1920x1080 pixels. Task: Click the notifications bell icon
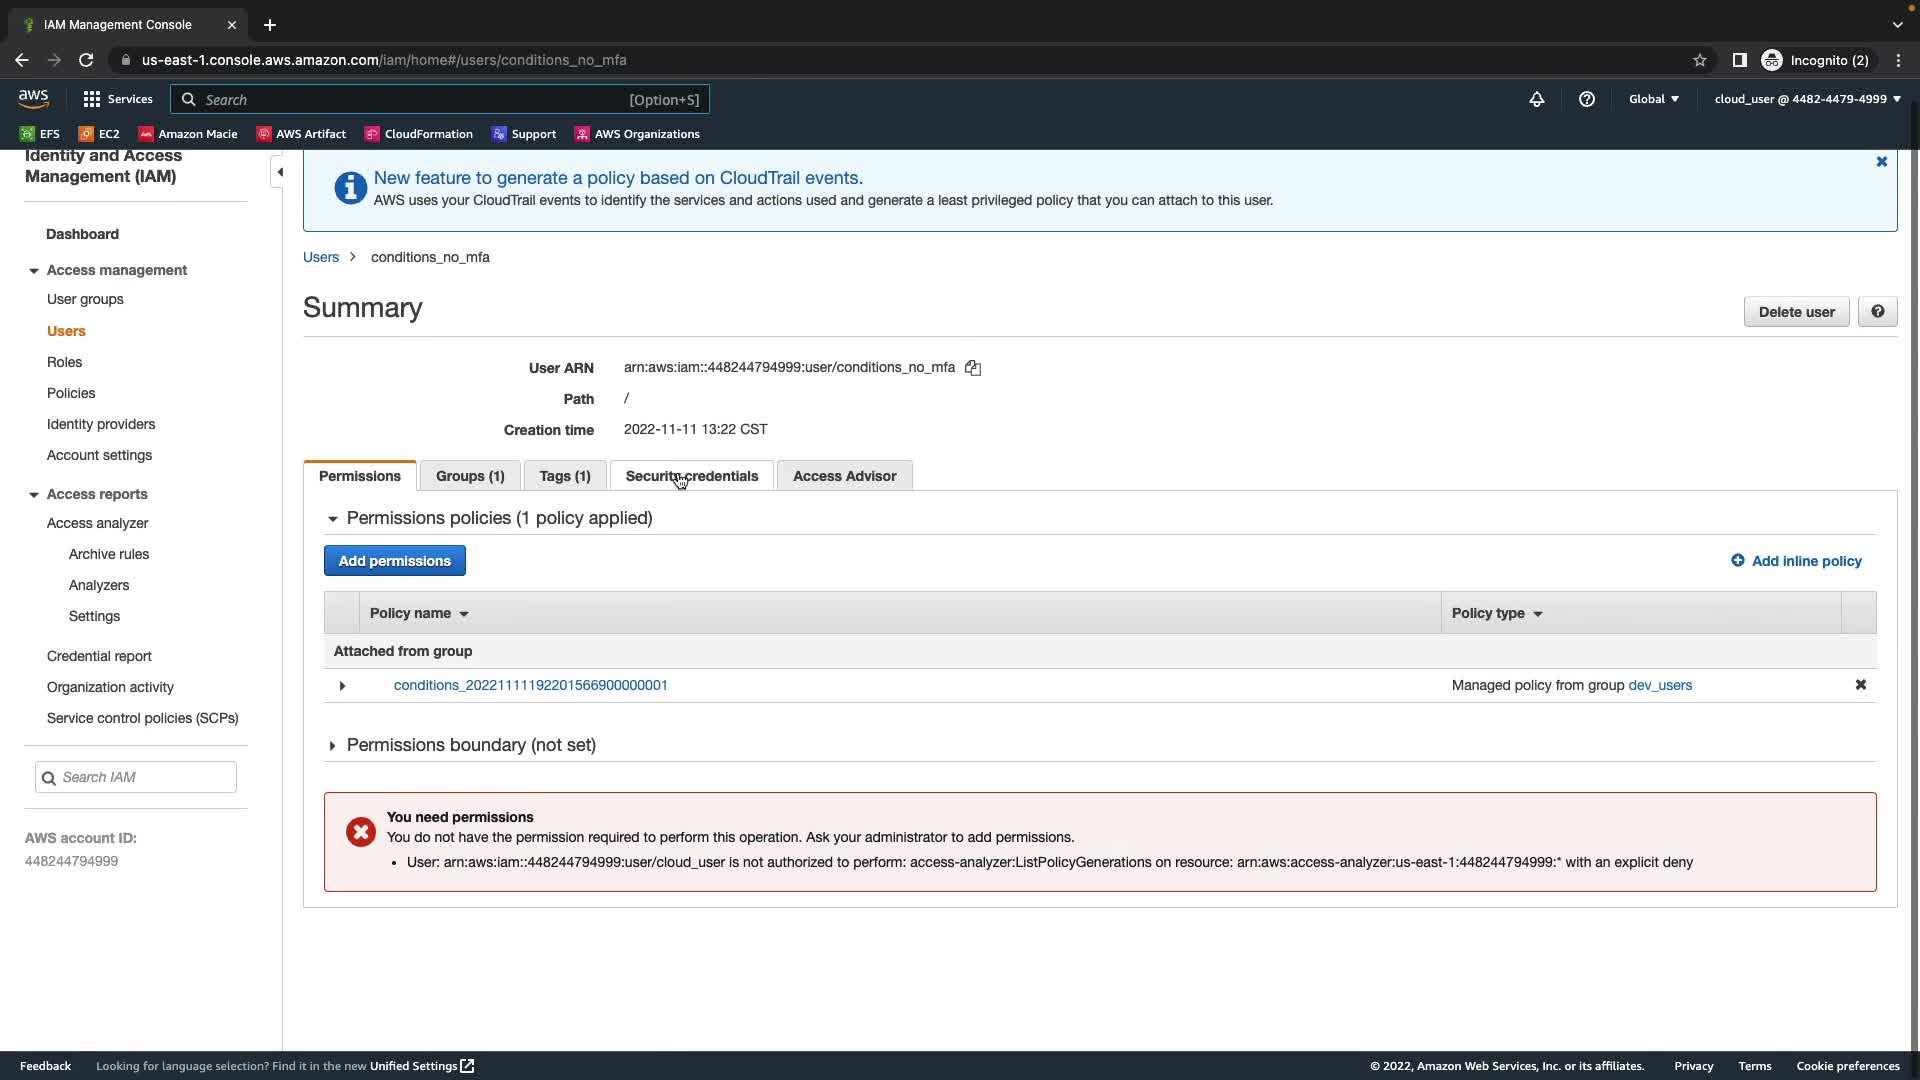pyautogui.click(x=1536, y=99)
